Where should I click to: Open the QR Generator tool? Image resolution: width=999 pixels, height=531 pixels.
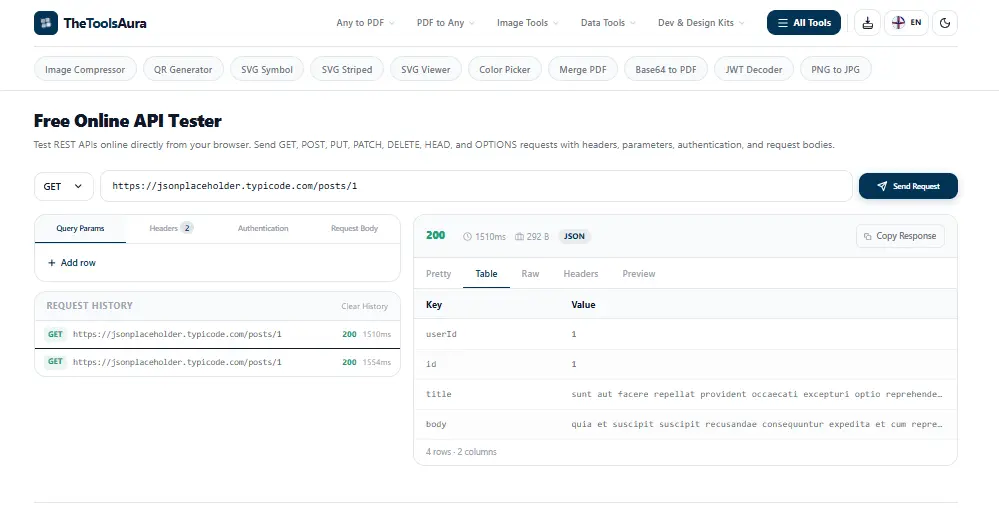183,69
